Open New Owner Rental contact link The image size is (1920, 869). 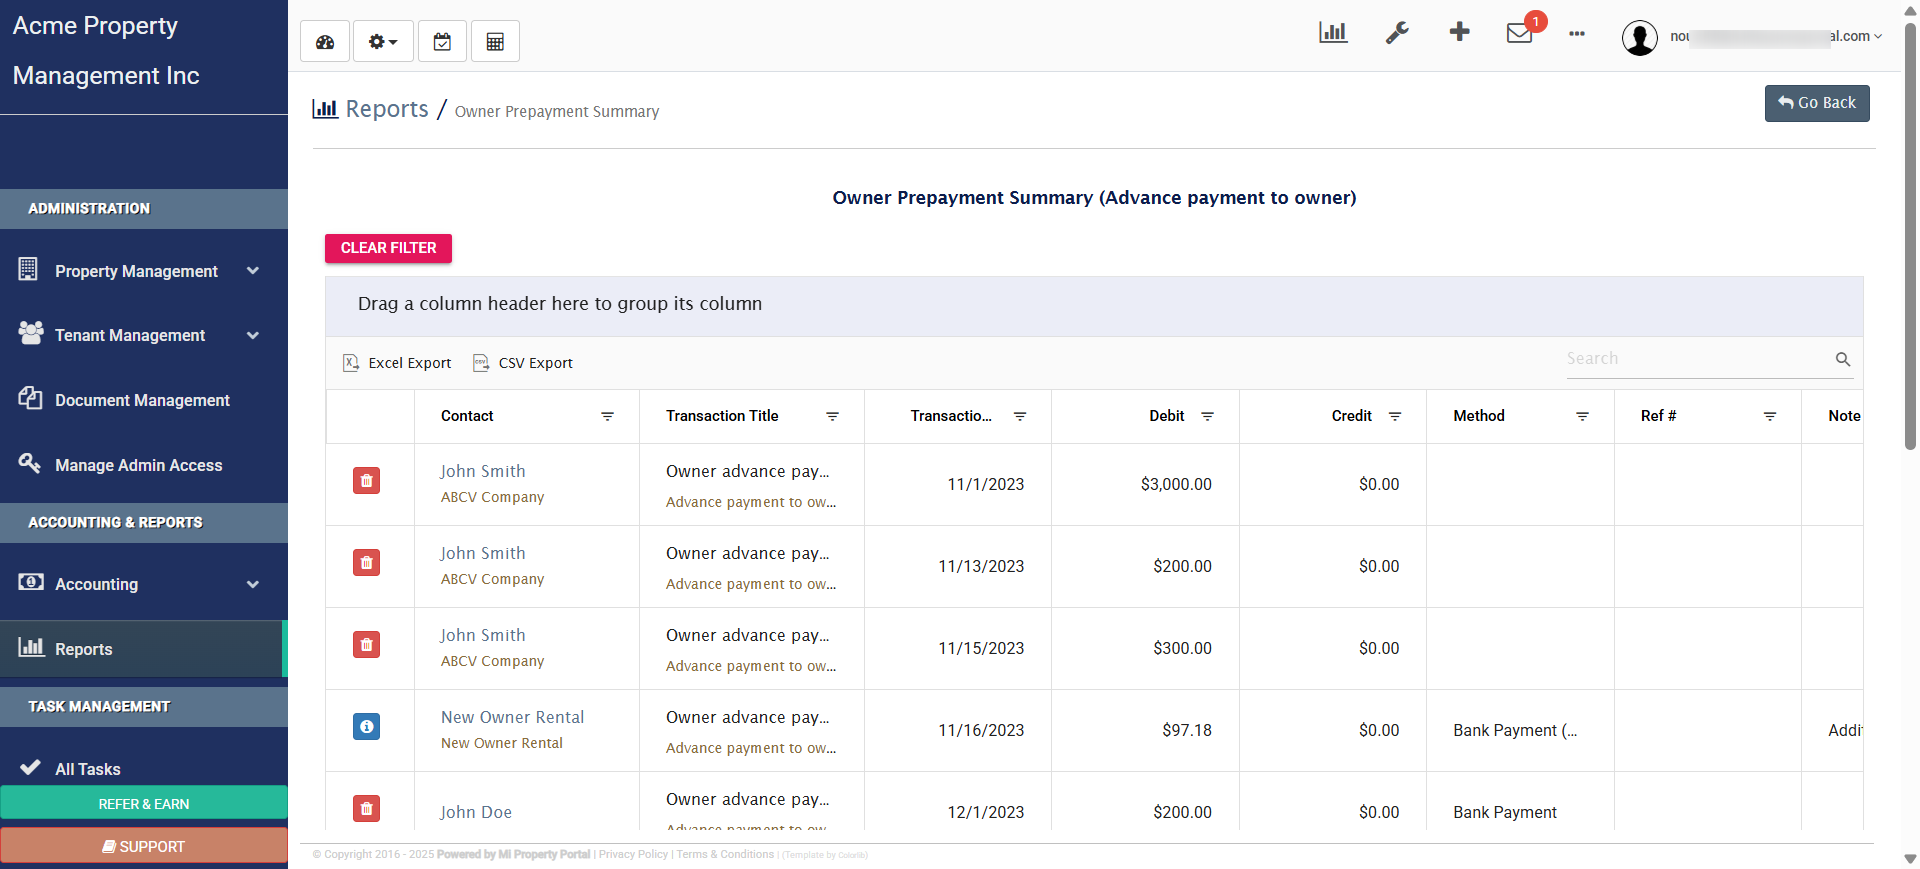pos(512,717)
